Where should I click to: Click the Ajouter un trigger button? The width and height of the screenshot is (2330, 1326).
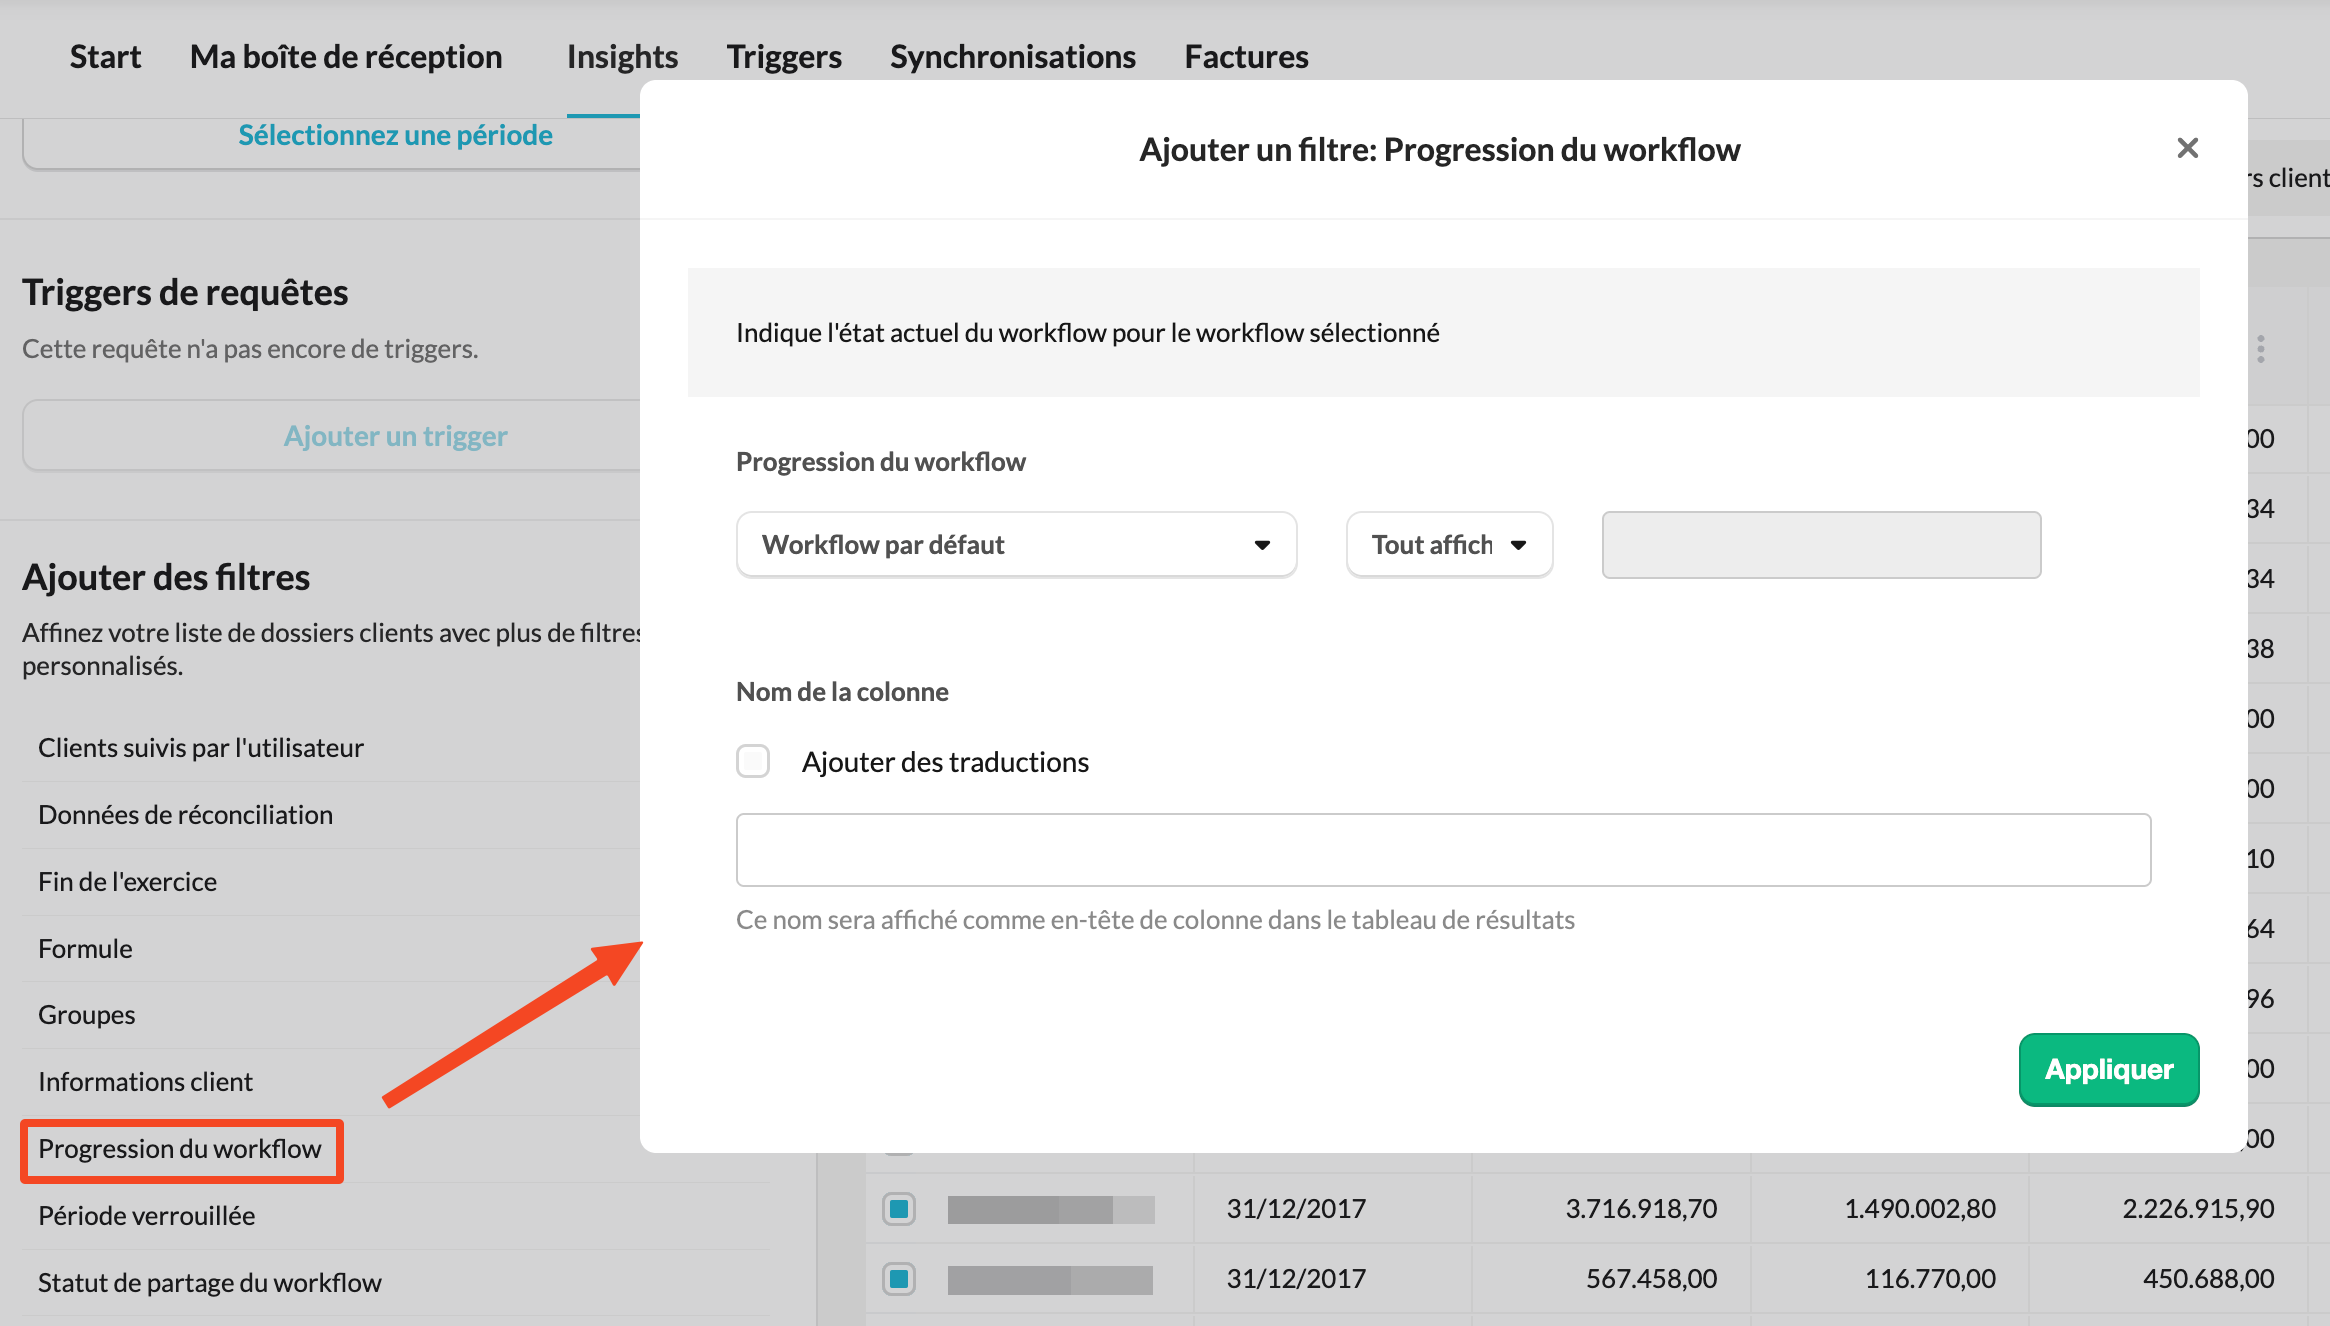(x=395, y=436)
